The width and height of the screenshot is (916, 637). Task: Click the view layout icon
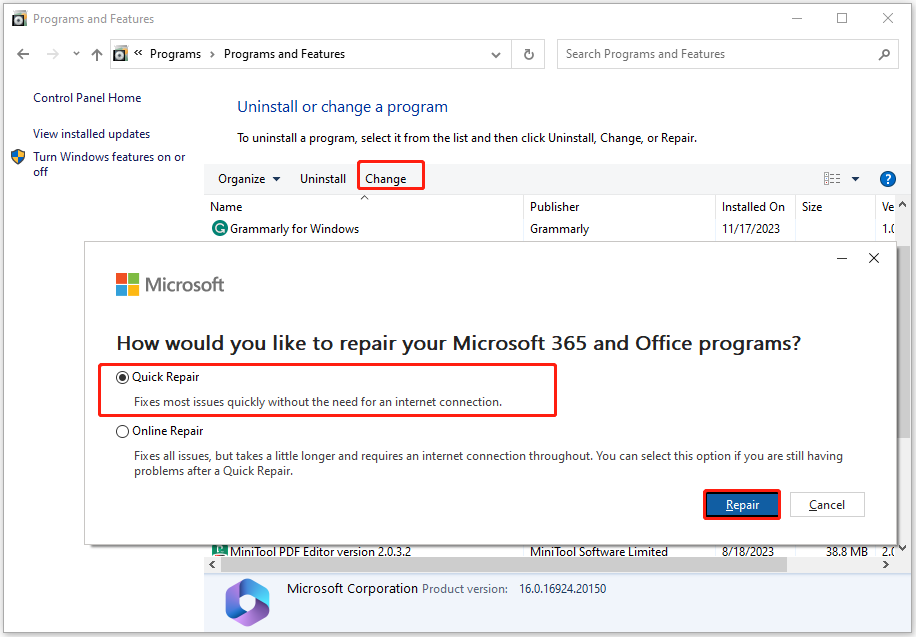pos(832,179)
